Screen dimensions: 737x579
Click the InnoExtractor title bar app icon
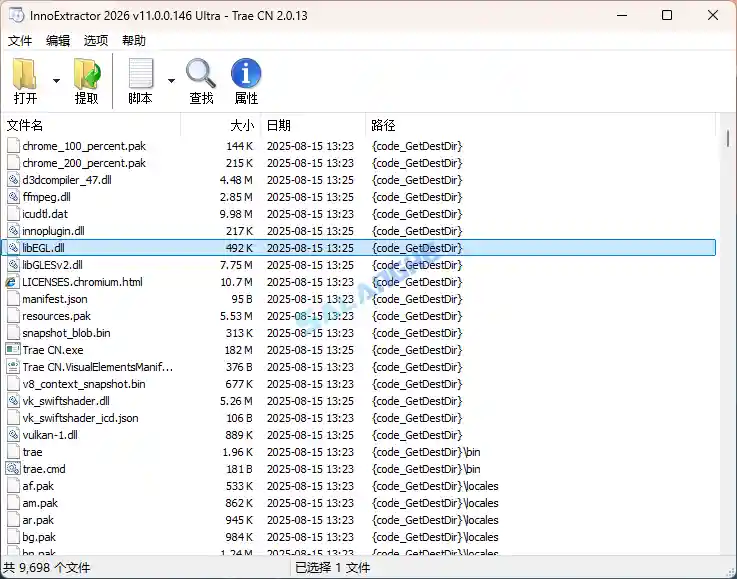pos(16,15)
